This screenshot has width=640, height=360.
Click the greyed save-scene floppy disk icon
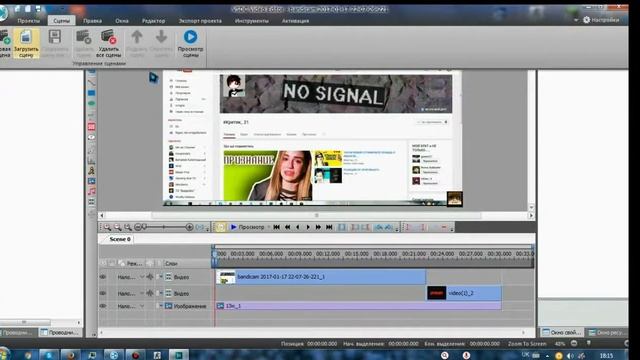(55, 37)
